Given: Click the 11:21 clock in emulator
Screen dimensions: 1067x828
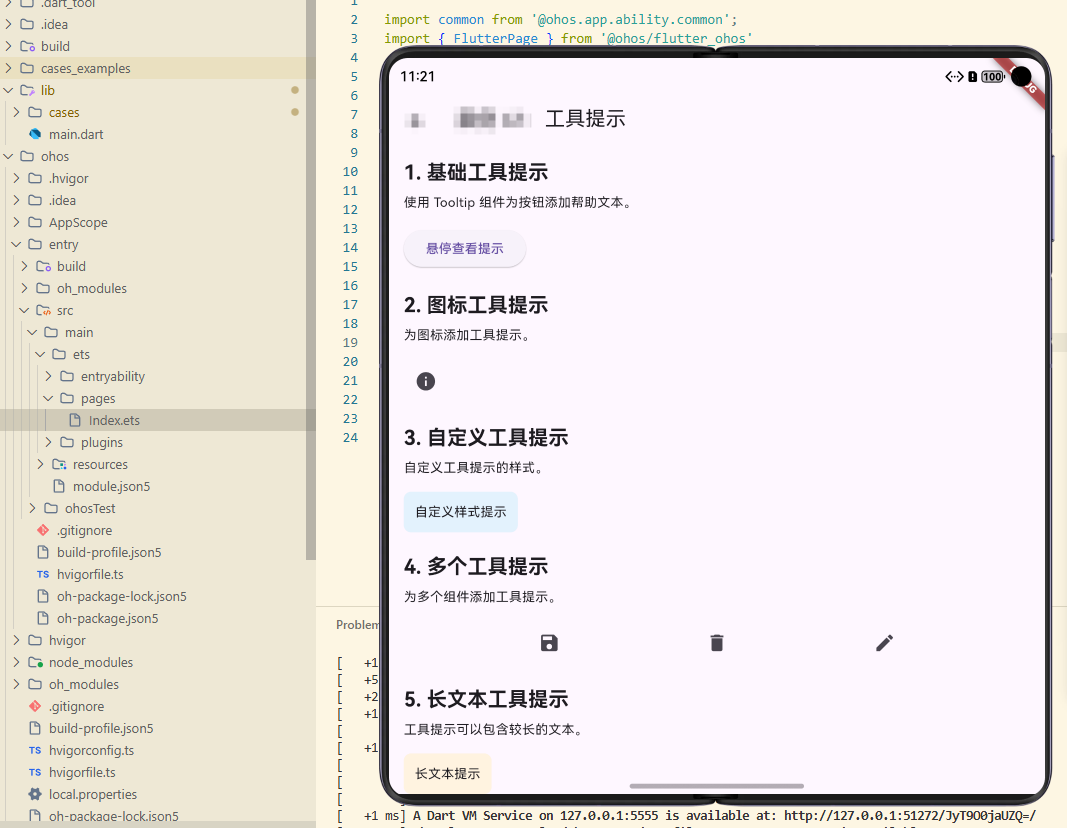Looking at the screenshot, I should click(x=417, y=76).
